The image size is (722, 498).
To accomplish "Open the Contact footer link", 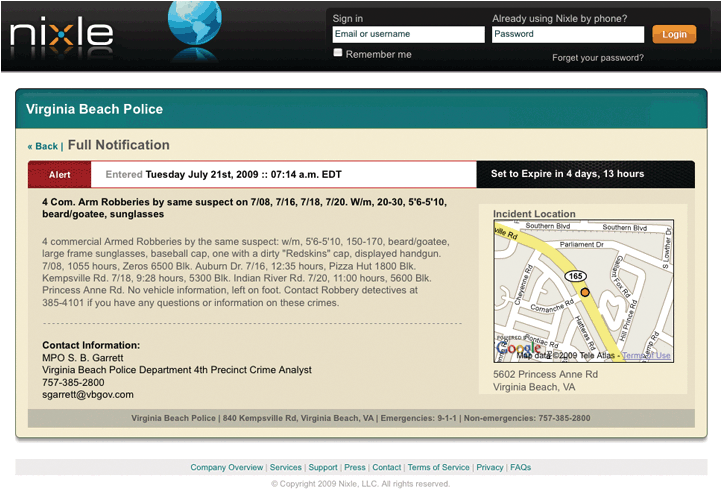I will 386,467.
